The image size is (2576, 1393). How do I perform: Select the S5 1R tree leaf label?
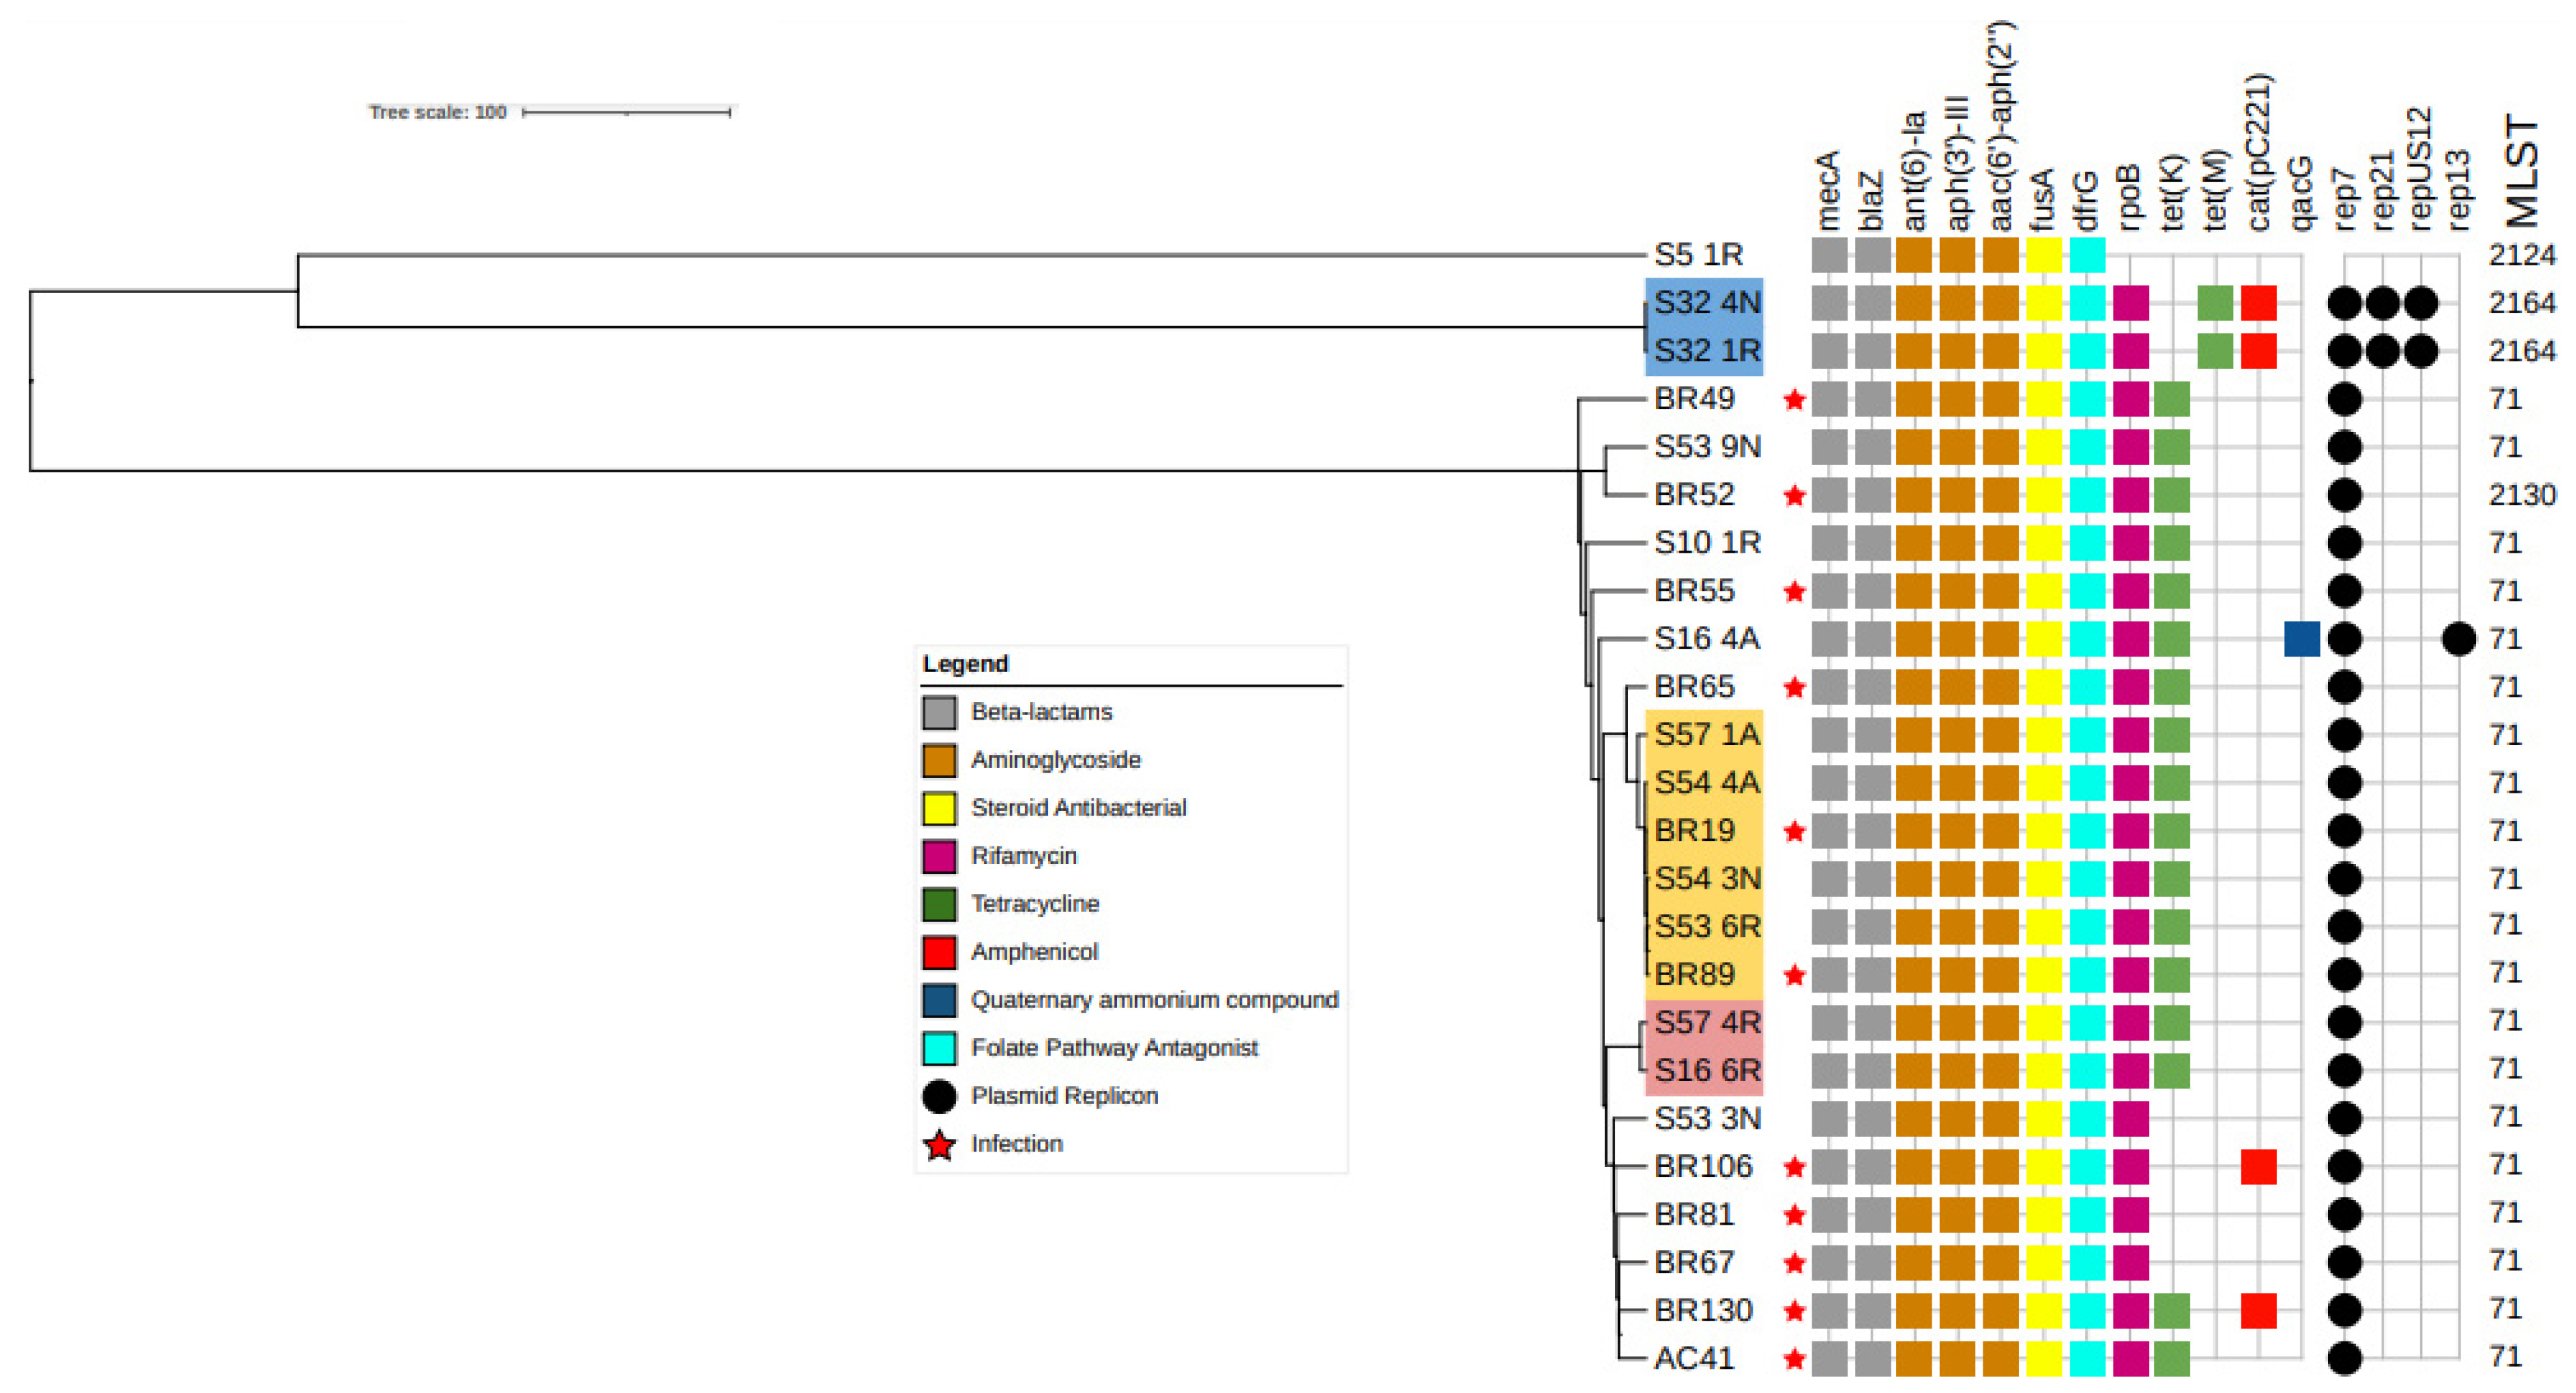coord(1698,255)
